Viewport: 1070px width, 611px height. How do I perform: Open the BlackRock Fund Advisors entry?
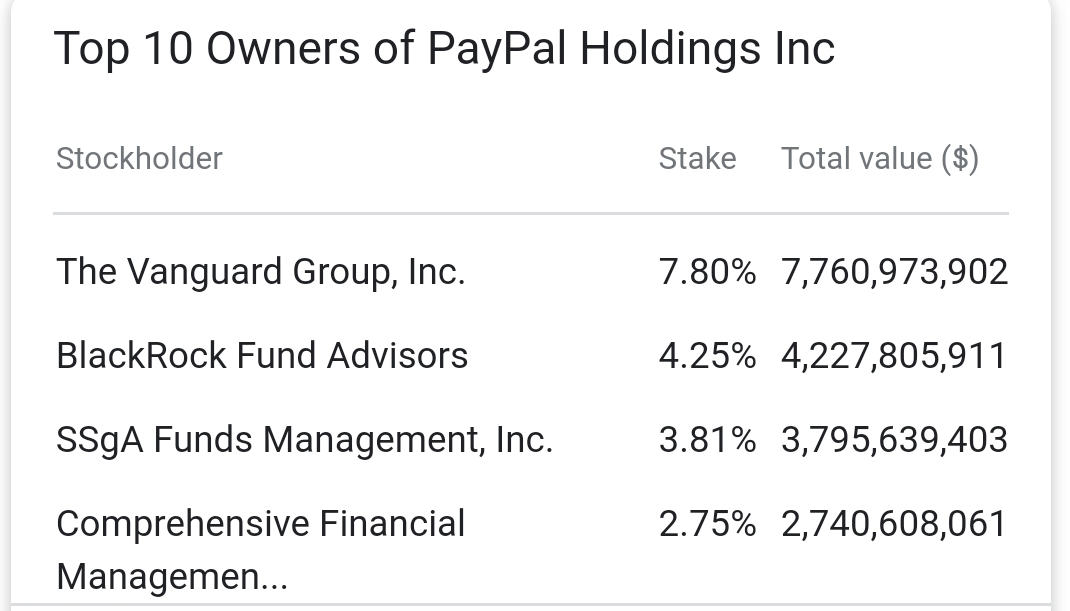point(262,355)
